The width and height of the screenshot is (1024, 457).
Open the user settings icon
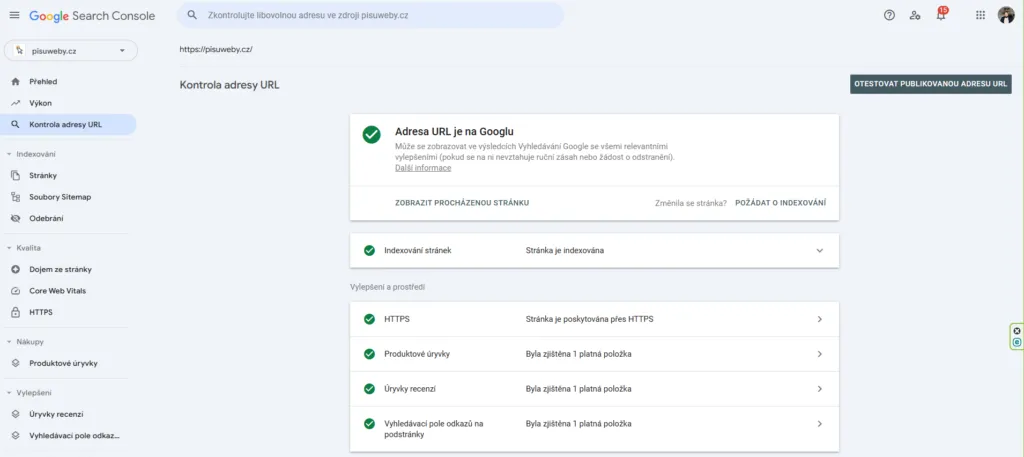[x=915, y=15]
